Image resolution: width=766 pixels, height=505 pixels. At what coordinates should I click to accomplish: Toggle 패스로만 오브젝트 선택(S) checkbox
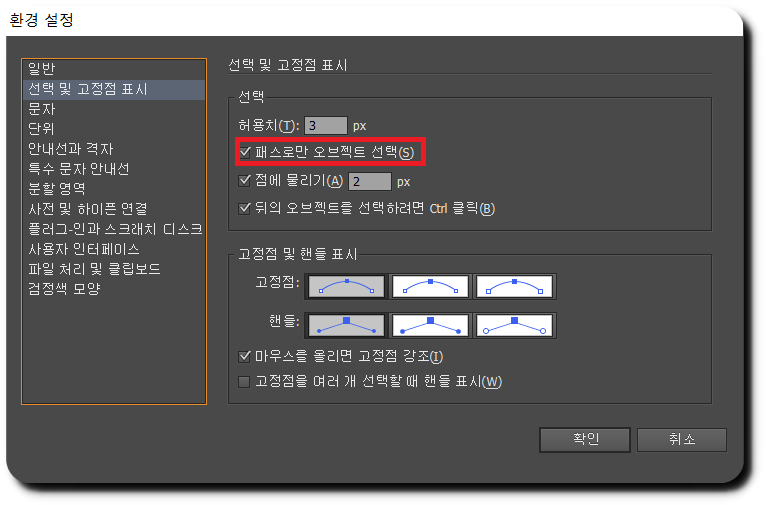click(x=245, y=152)
